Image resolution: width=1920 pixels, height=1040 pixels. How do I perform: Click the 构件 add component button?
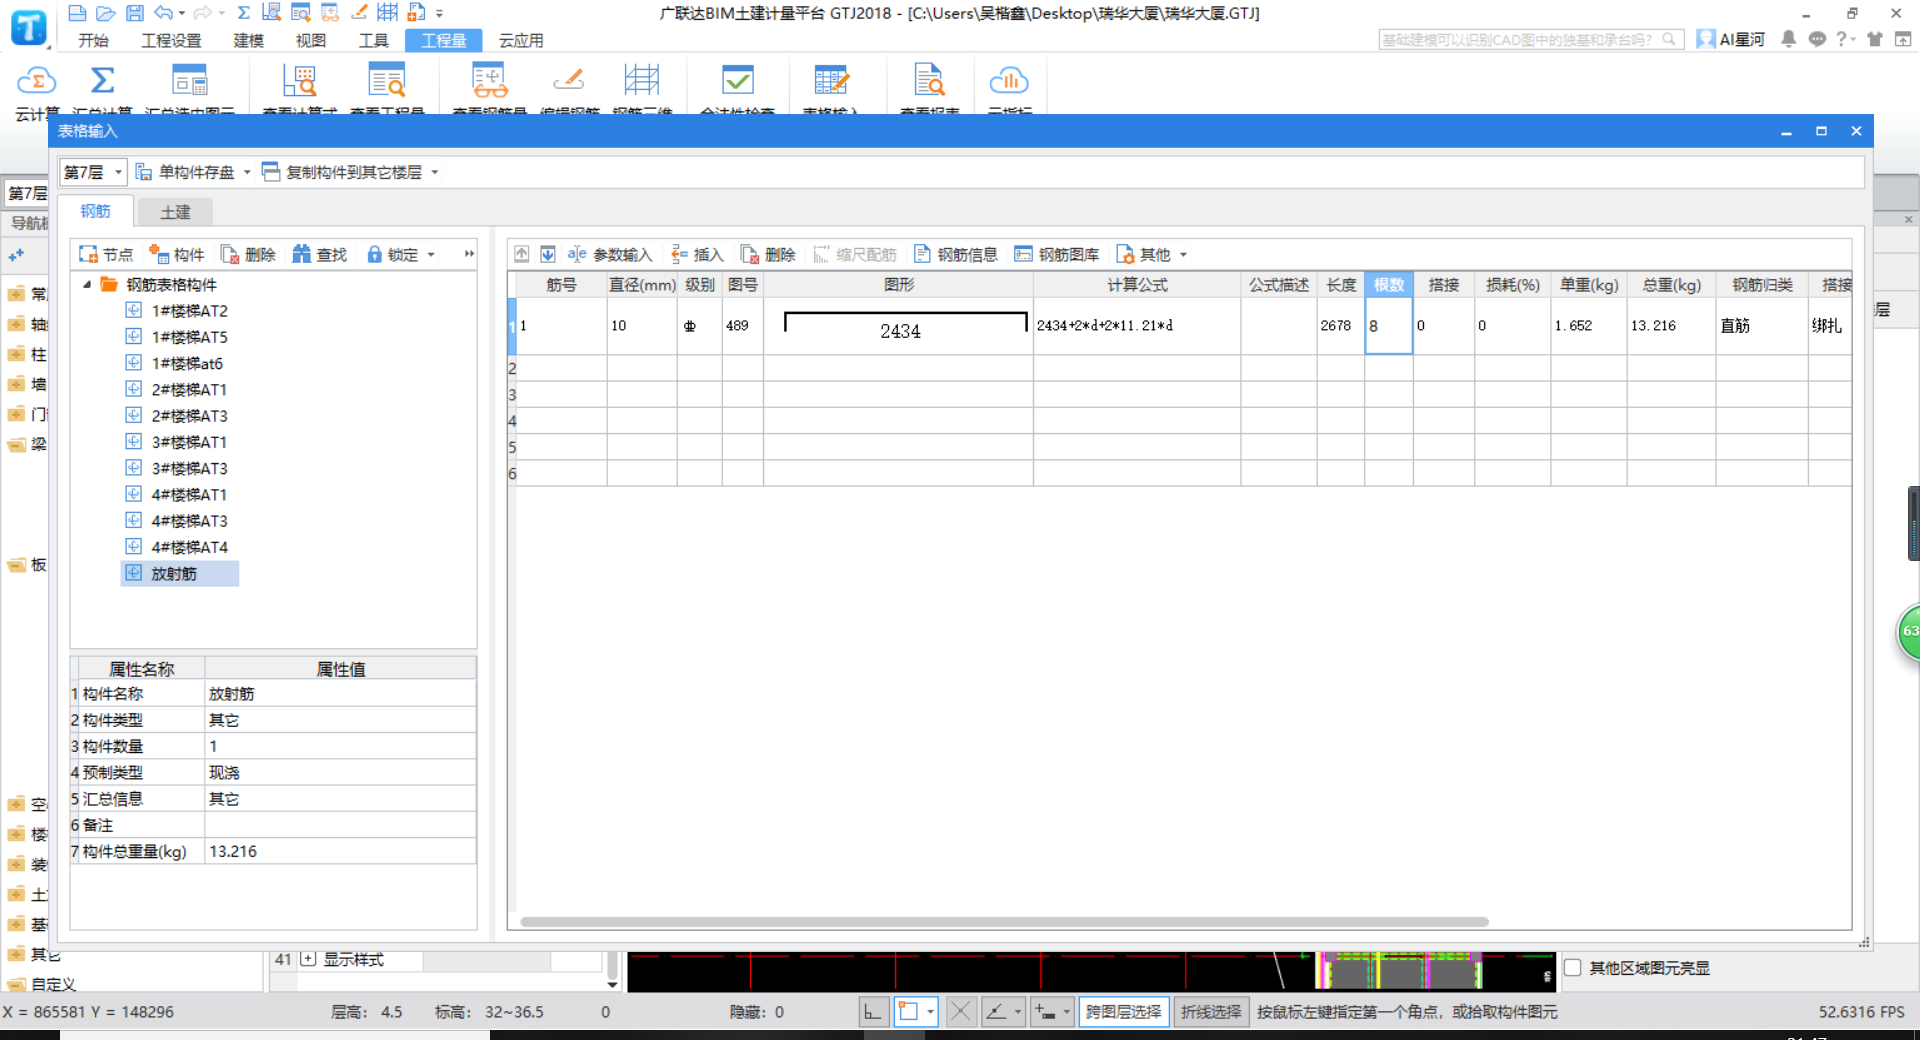177,255
